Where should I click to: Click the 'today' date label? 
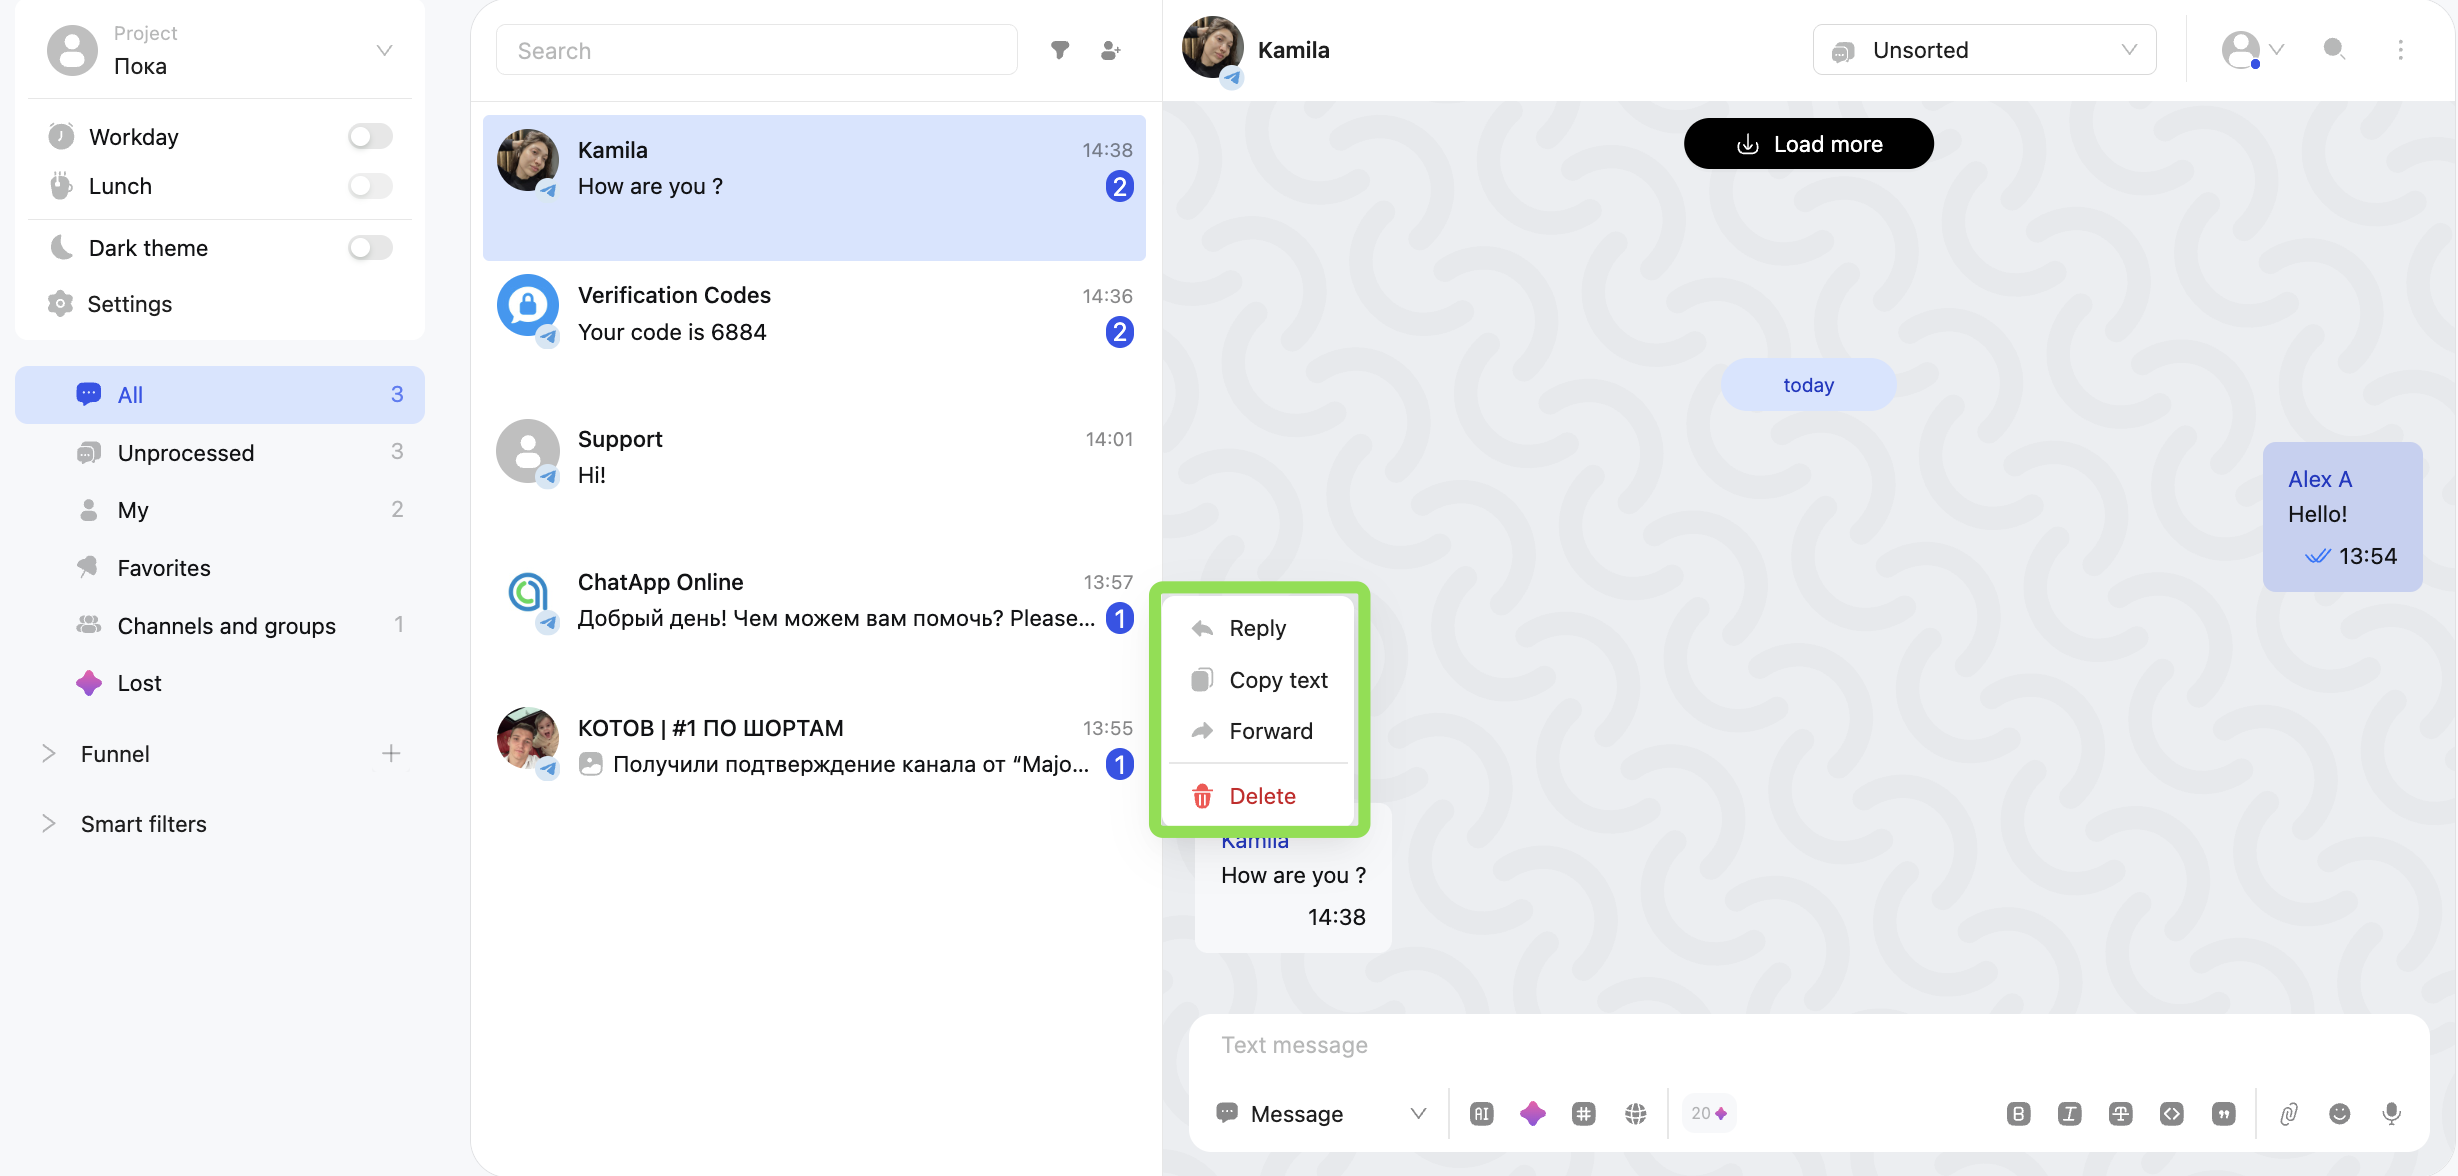point(1808,385)
